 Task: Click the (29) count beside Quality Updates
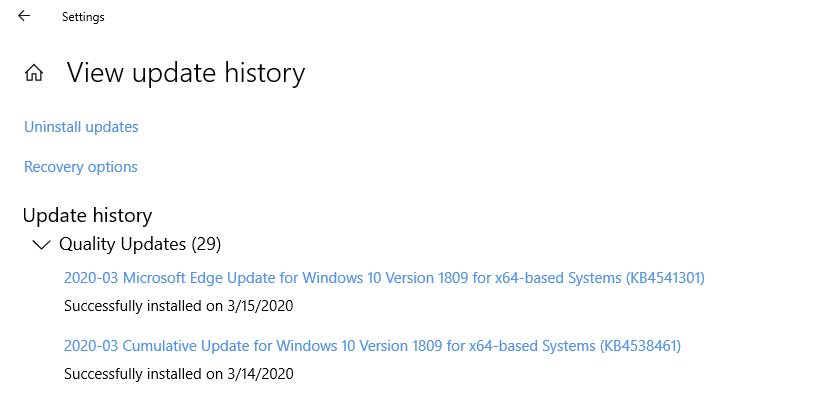pyautogui.click(x=205, y=244)
